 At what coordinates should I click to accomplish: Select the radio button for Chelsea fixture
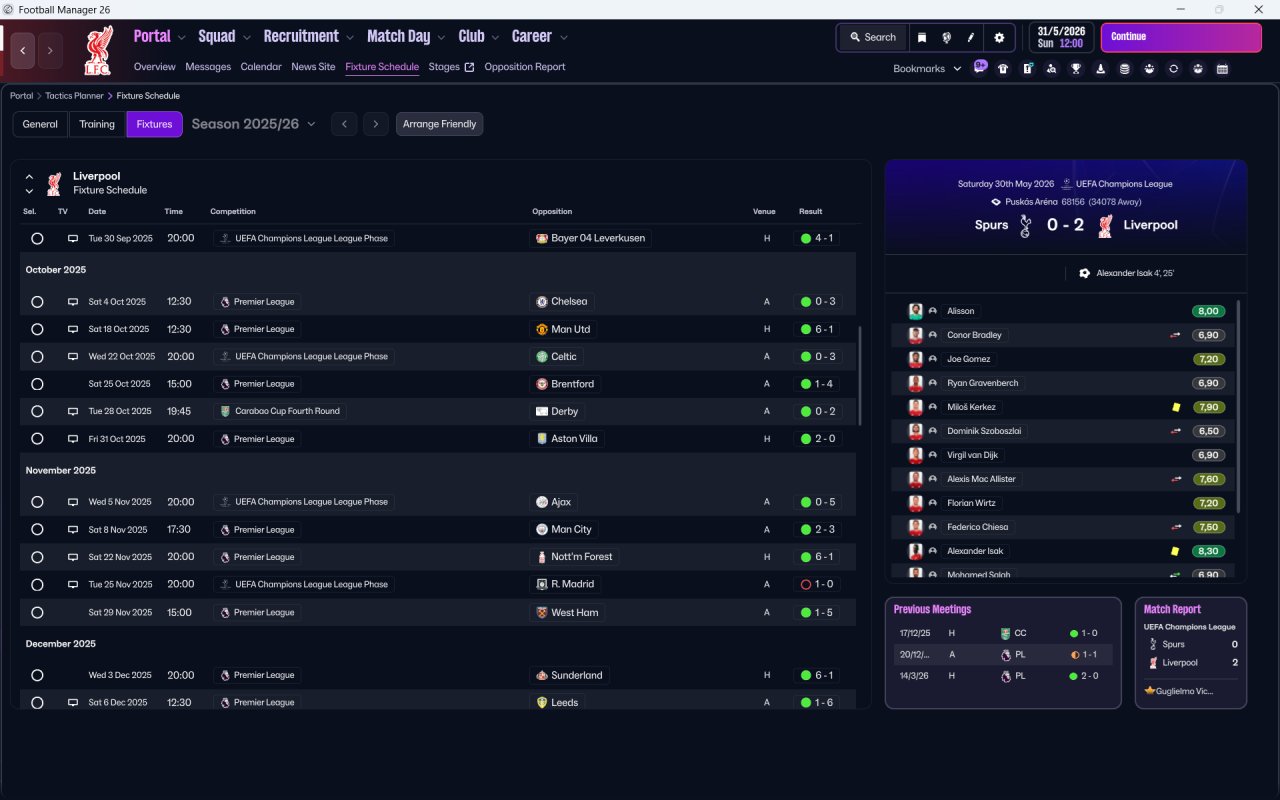pyautogui.click(x=37, y=302)
